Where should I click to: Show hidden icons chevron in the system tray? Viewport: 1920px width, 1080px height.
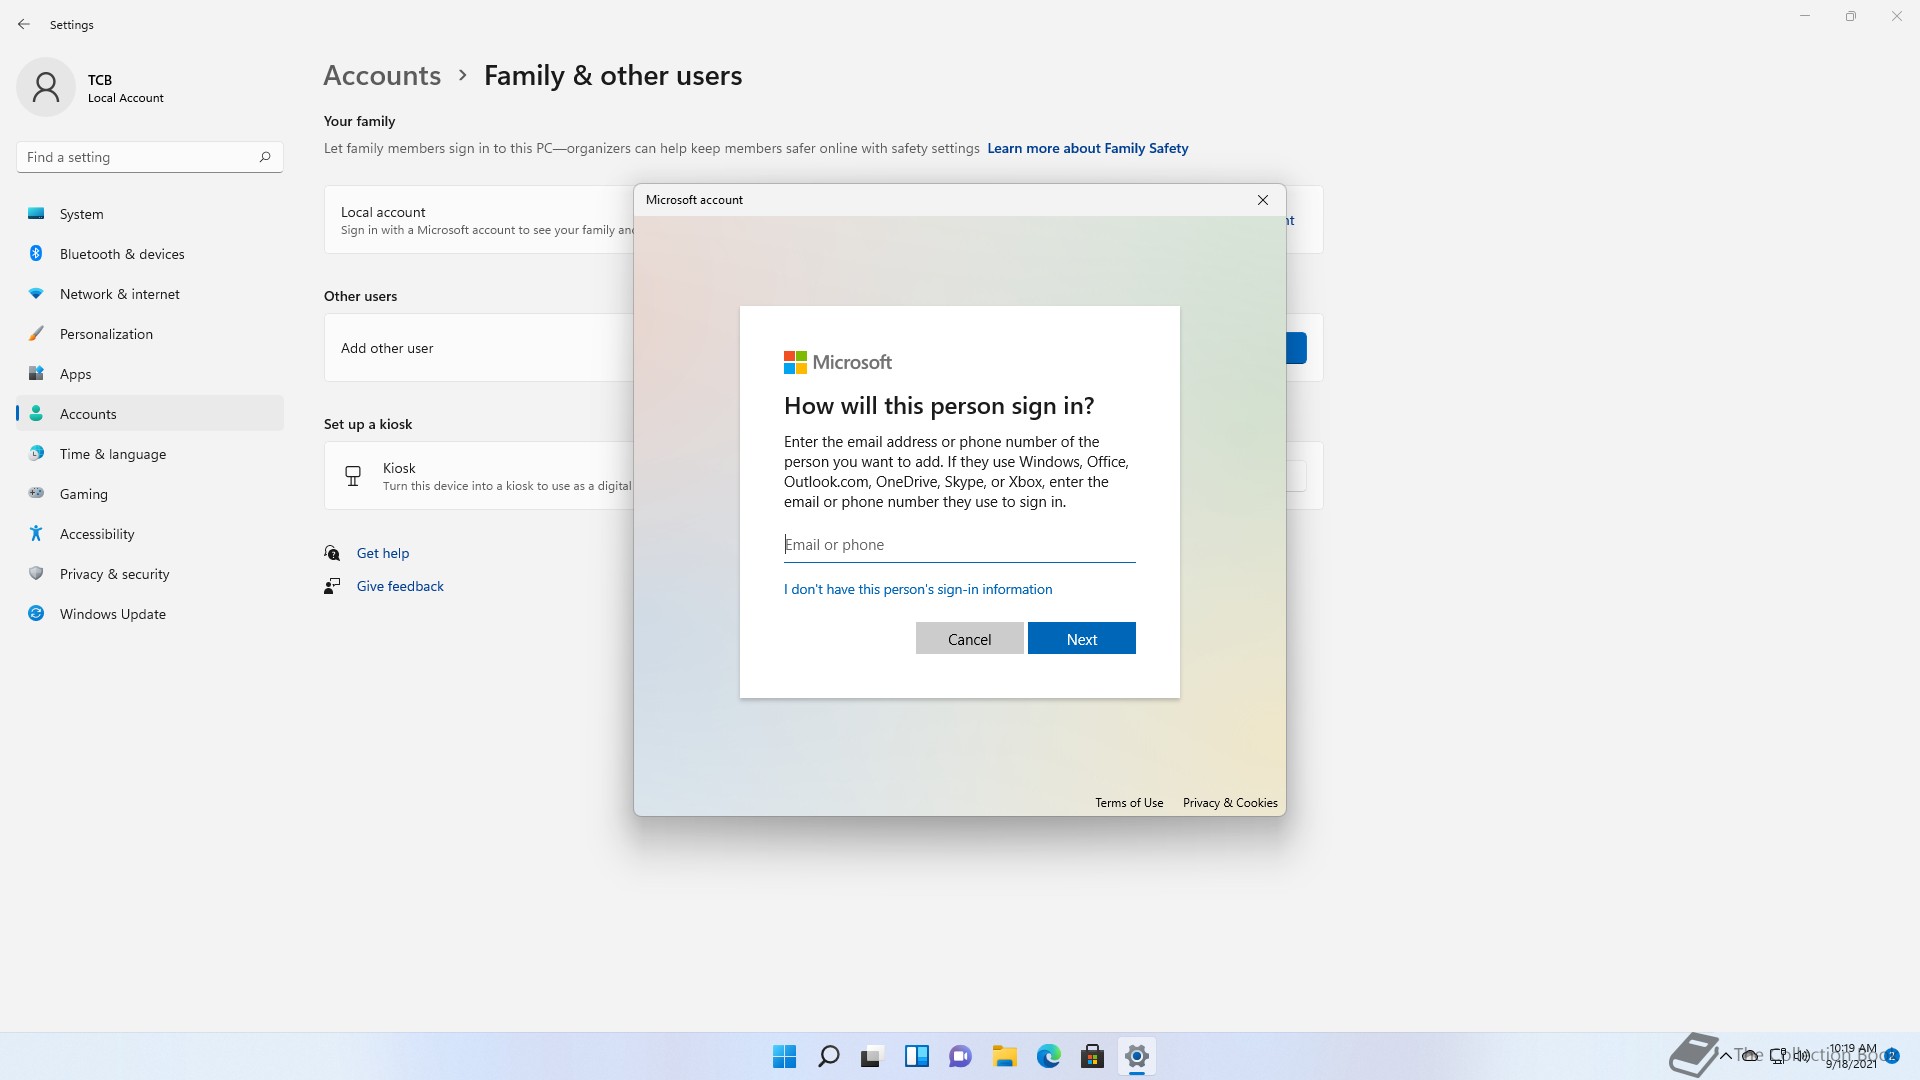pyautogui.click(x=1725, y=1056)
